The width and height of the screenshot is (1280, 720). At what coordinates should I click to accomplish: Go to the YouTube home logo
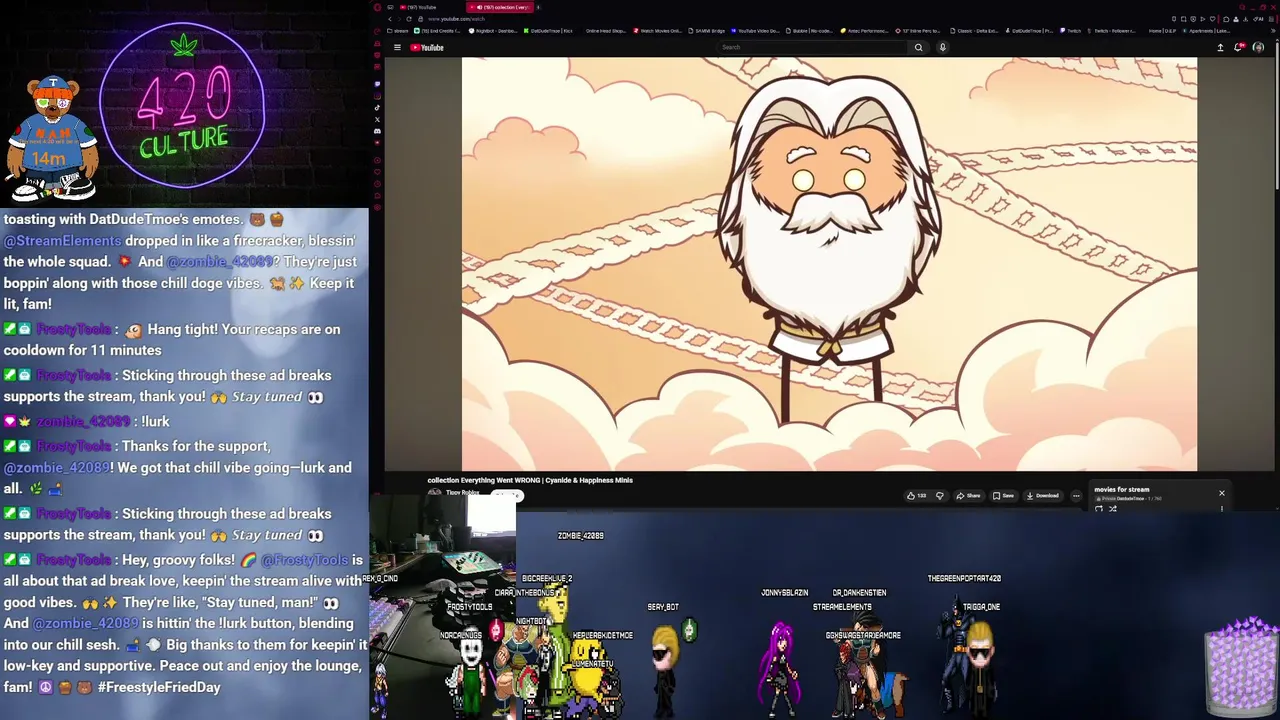[427, 47]
